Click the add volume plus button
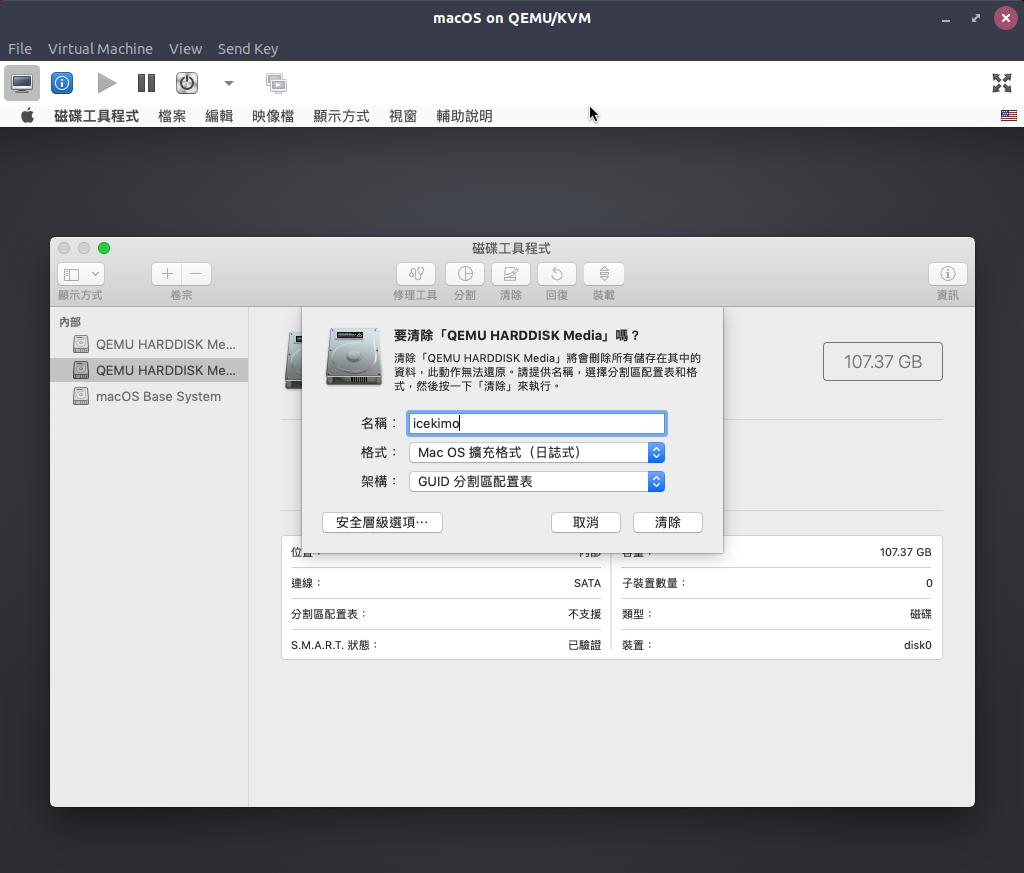This screenshot has height=873, width=1024. point(167,274)
